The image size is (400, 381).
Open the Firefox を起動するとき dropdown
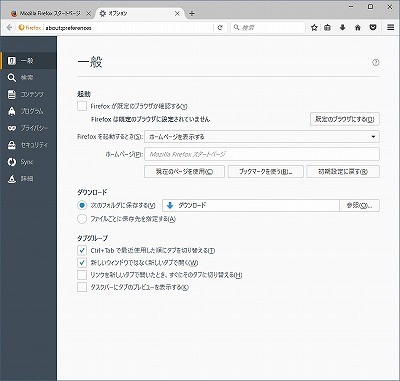[262, 137]
